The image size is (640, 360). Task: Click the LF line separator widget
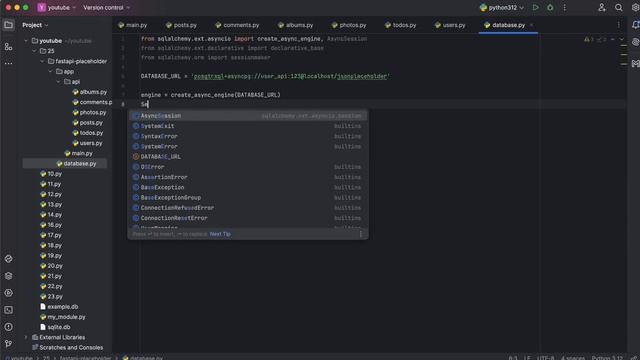point(527,358)
